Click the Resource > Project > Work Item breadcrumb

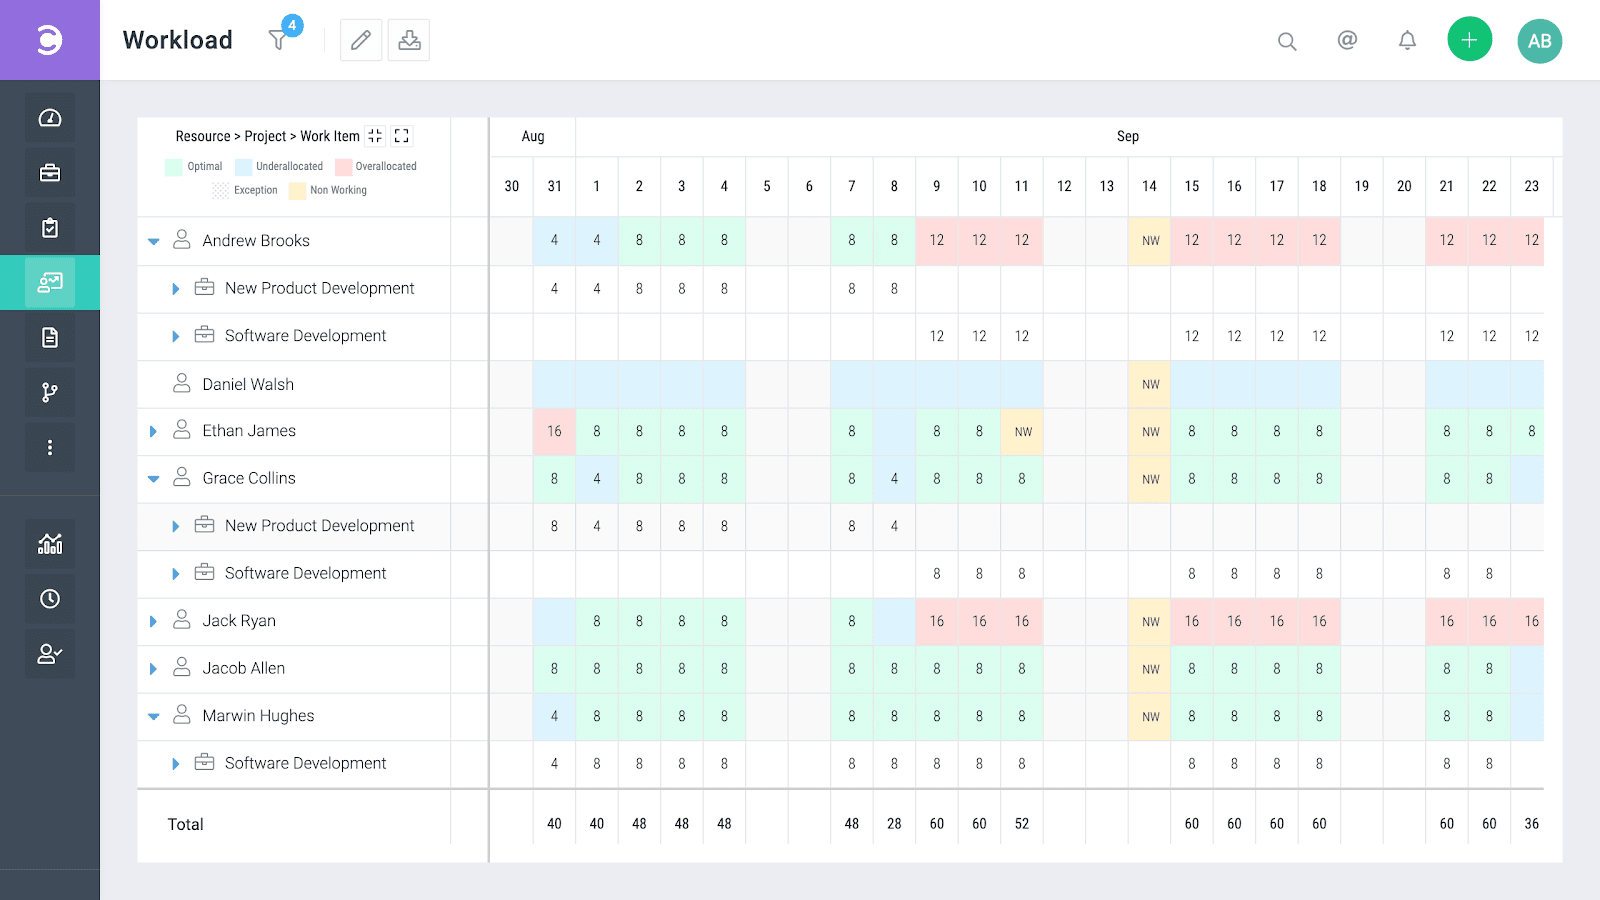pos(265,136)
